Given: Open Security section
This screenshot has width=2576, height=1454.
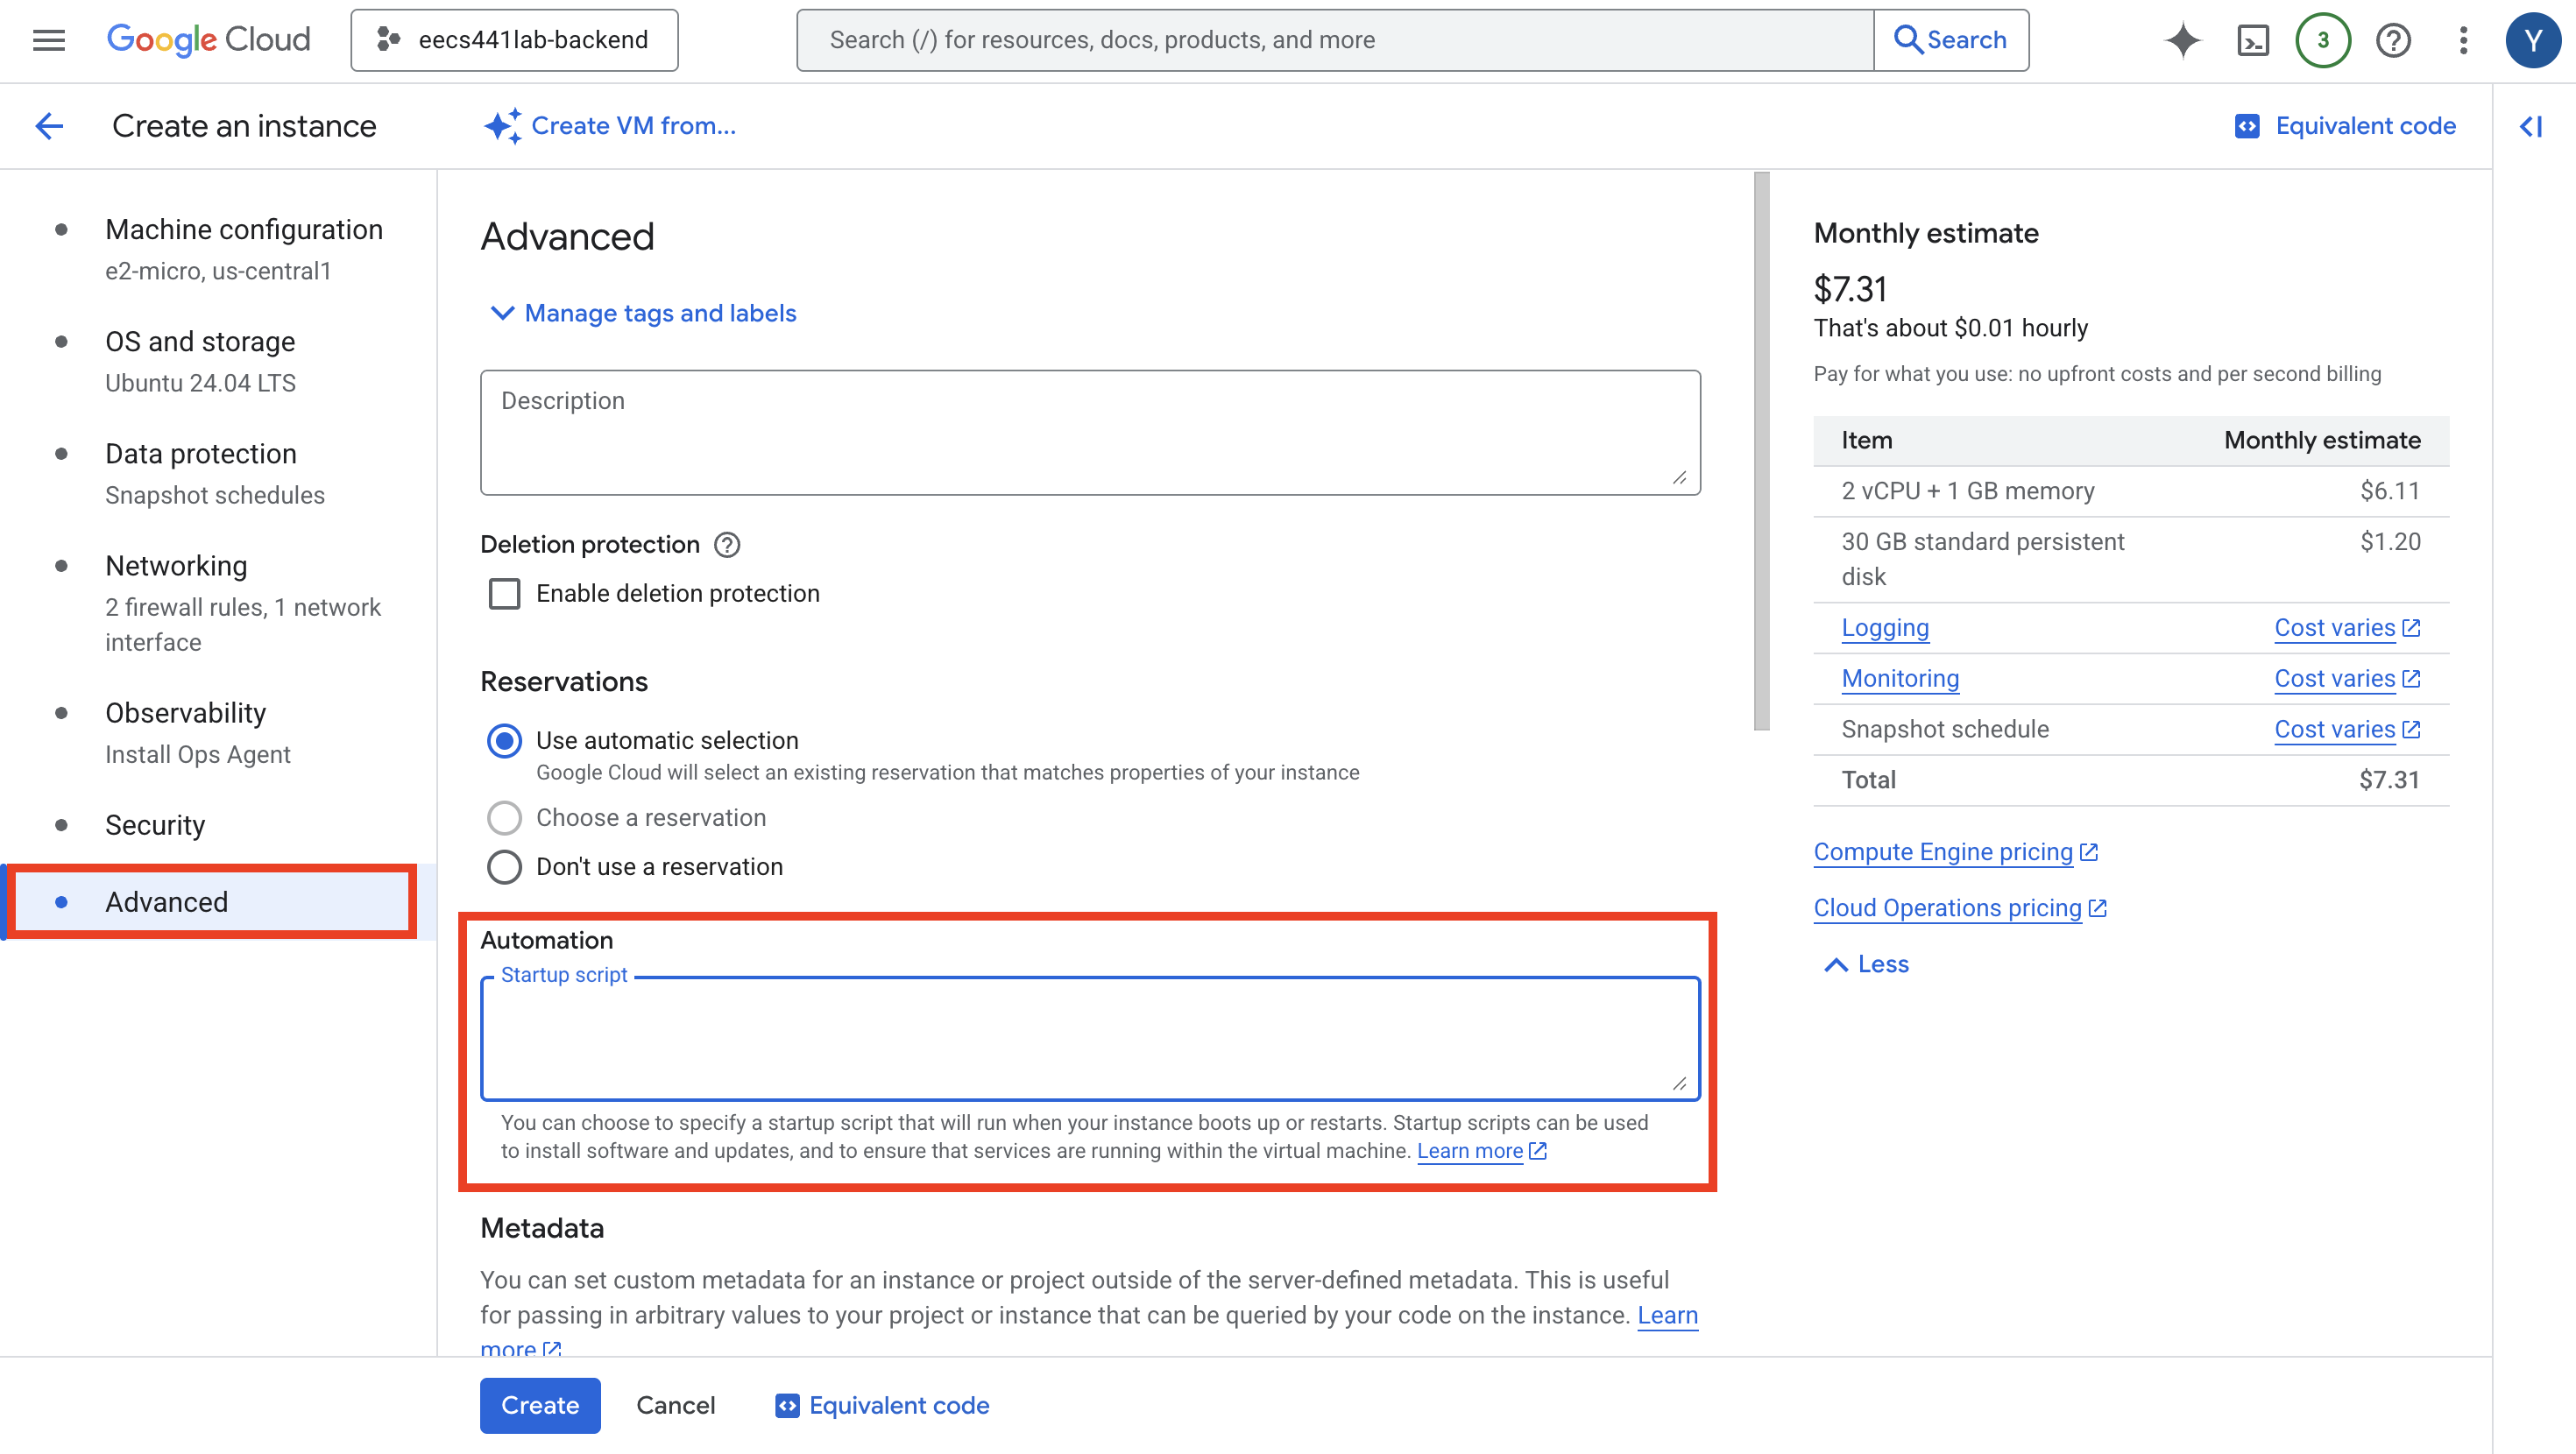Looking at the screenshot, I should click(155, 825).
